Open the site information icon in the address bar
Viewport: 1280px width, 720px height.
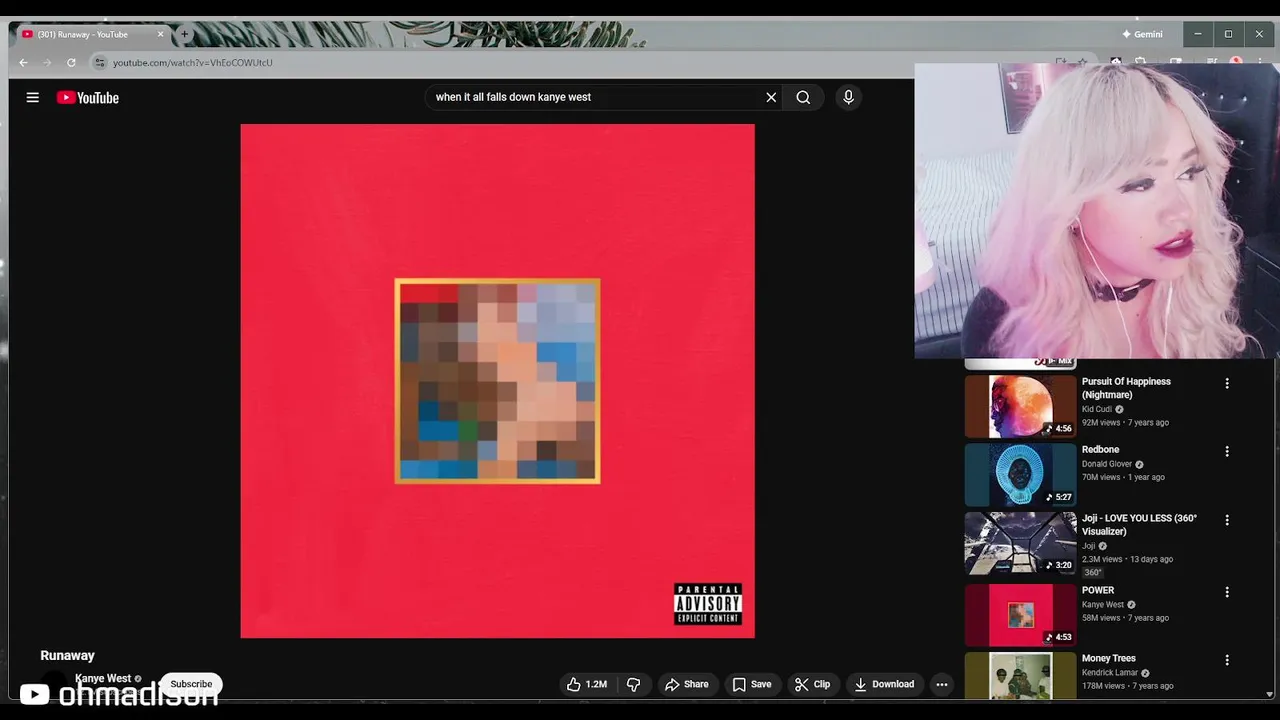(x=99, y=62)
